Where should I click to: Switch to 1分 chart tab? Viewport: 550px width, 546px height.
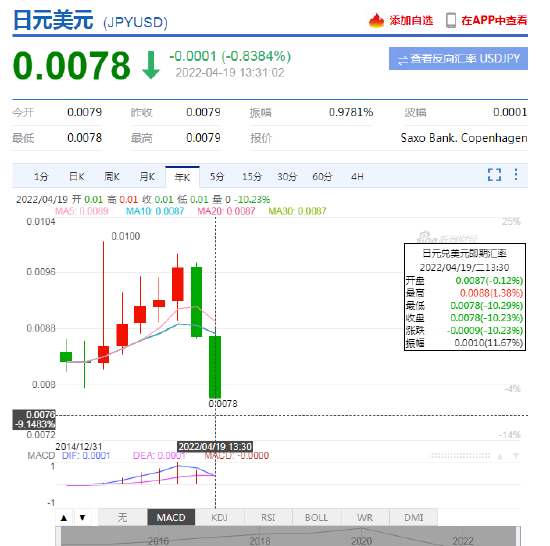point(41,176)
